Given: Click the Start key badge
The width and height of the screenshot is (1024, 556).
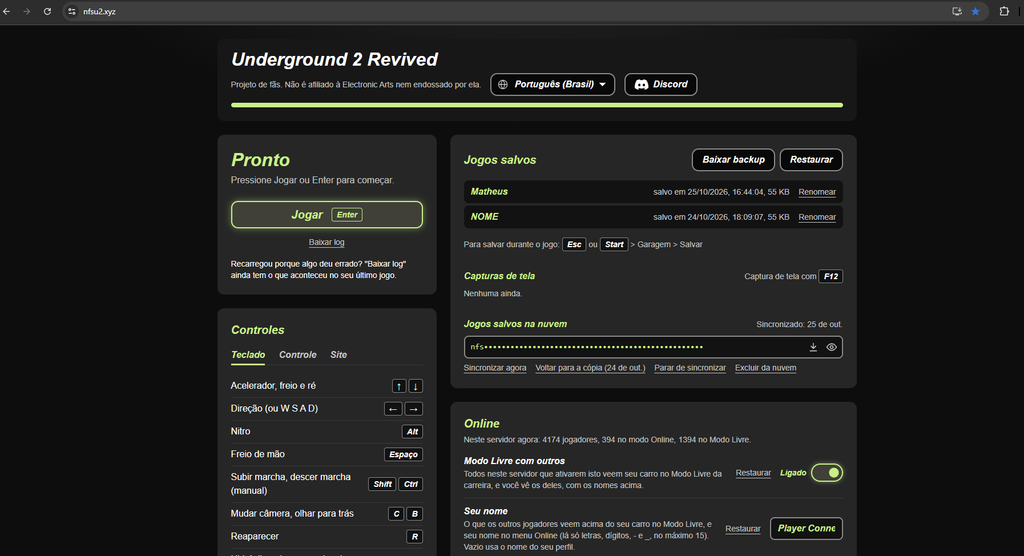Looking at the screenshot, I should (x=614, y=244).
